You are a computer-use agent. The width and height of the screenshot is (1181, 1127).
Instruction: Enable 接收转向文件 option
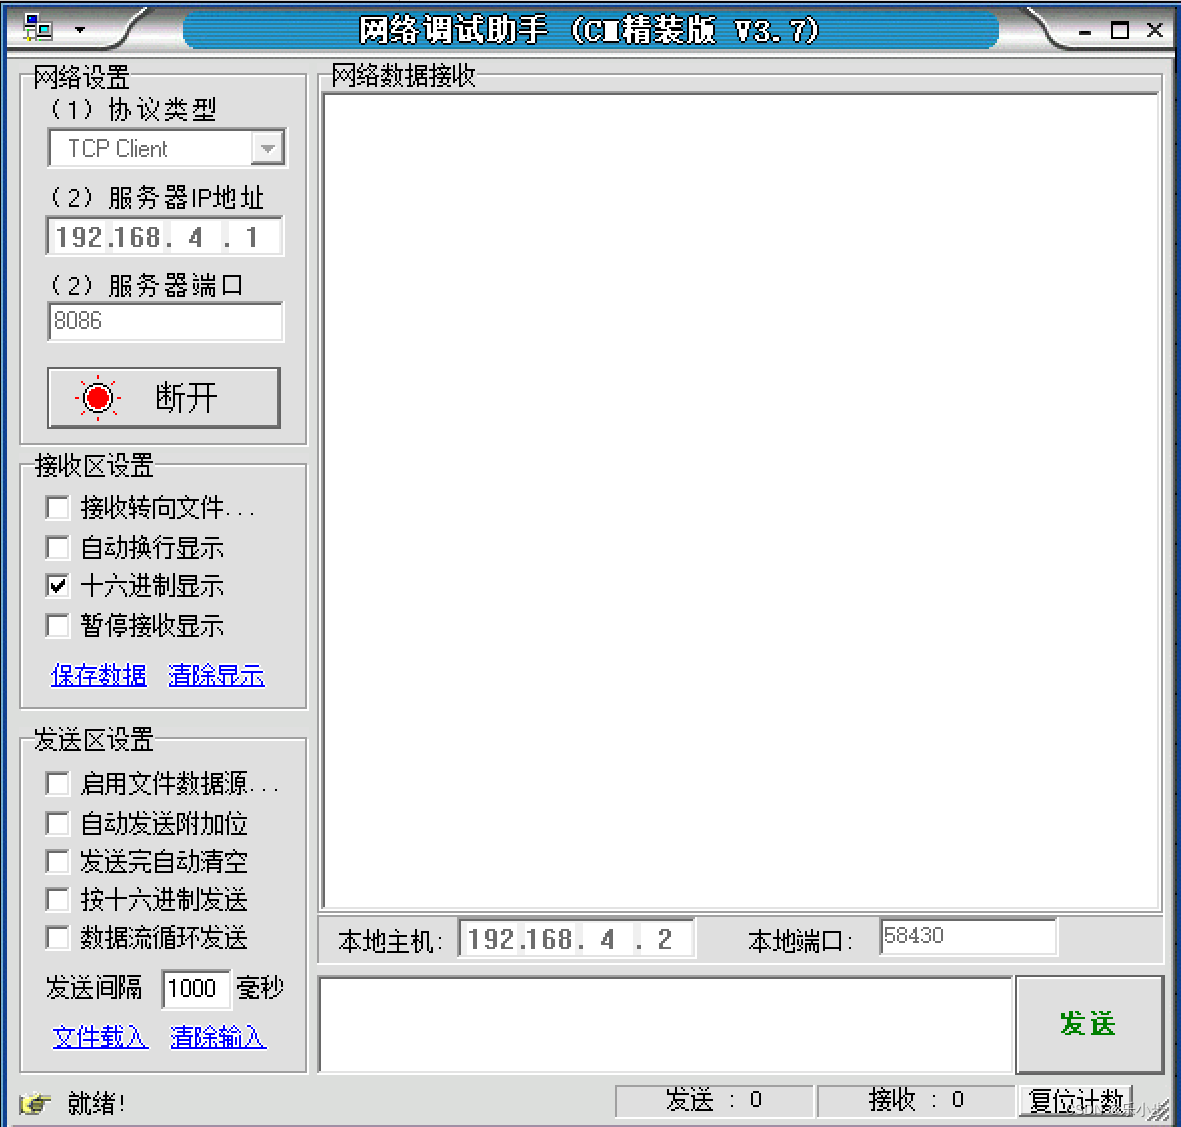tap(57, 507)
